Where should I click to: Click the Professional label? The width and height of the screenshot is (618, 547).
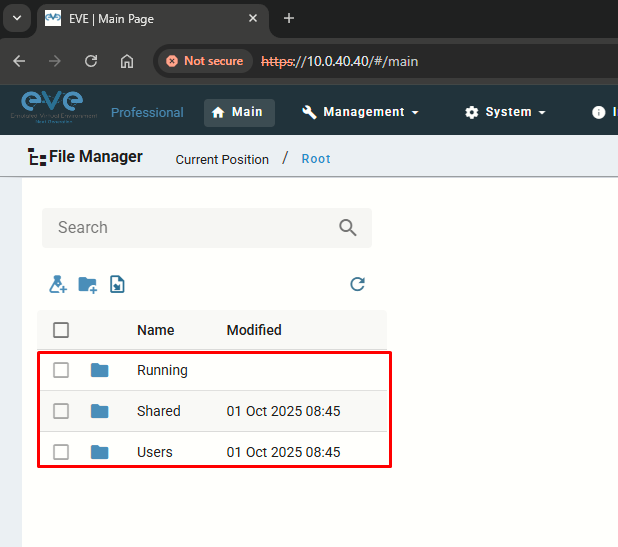click(147, 113)
